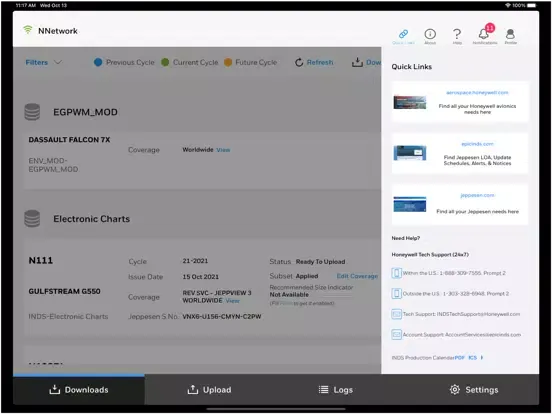
Task: Click the Outside the U.S. phone number text
Action: pyautogui.click(x=476, y=294)
